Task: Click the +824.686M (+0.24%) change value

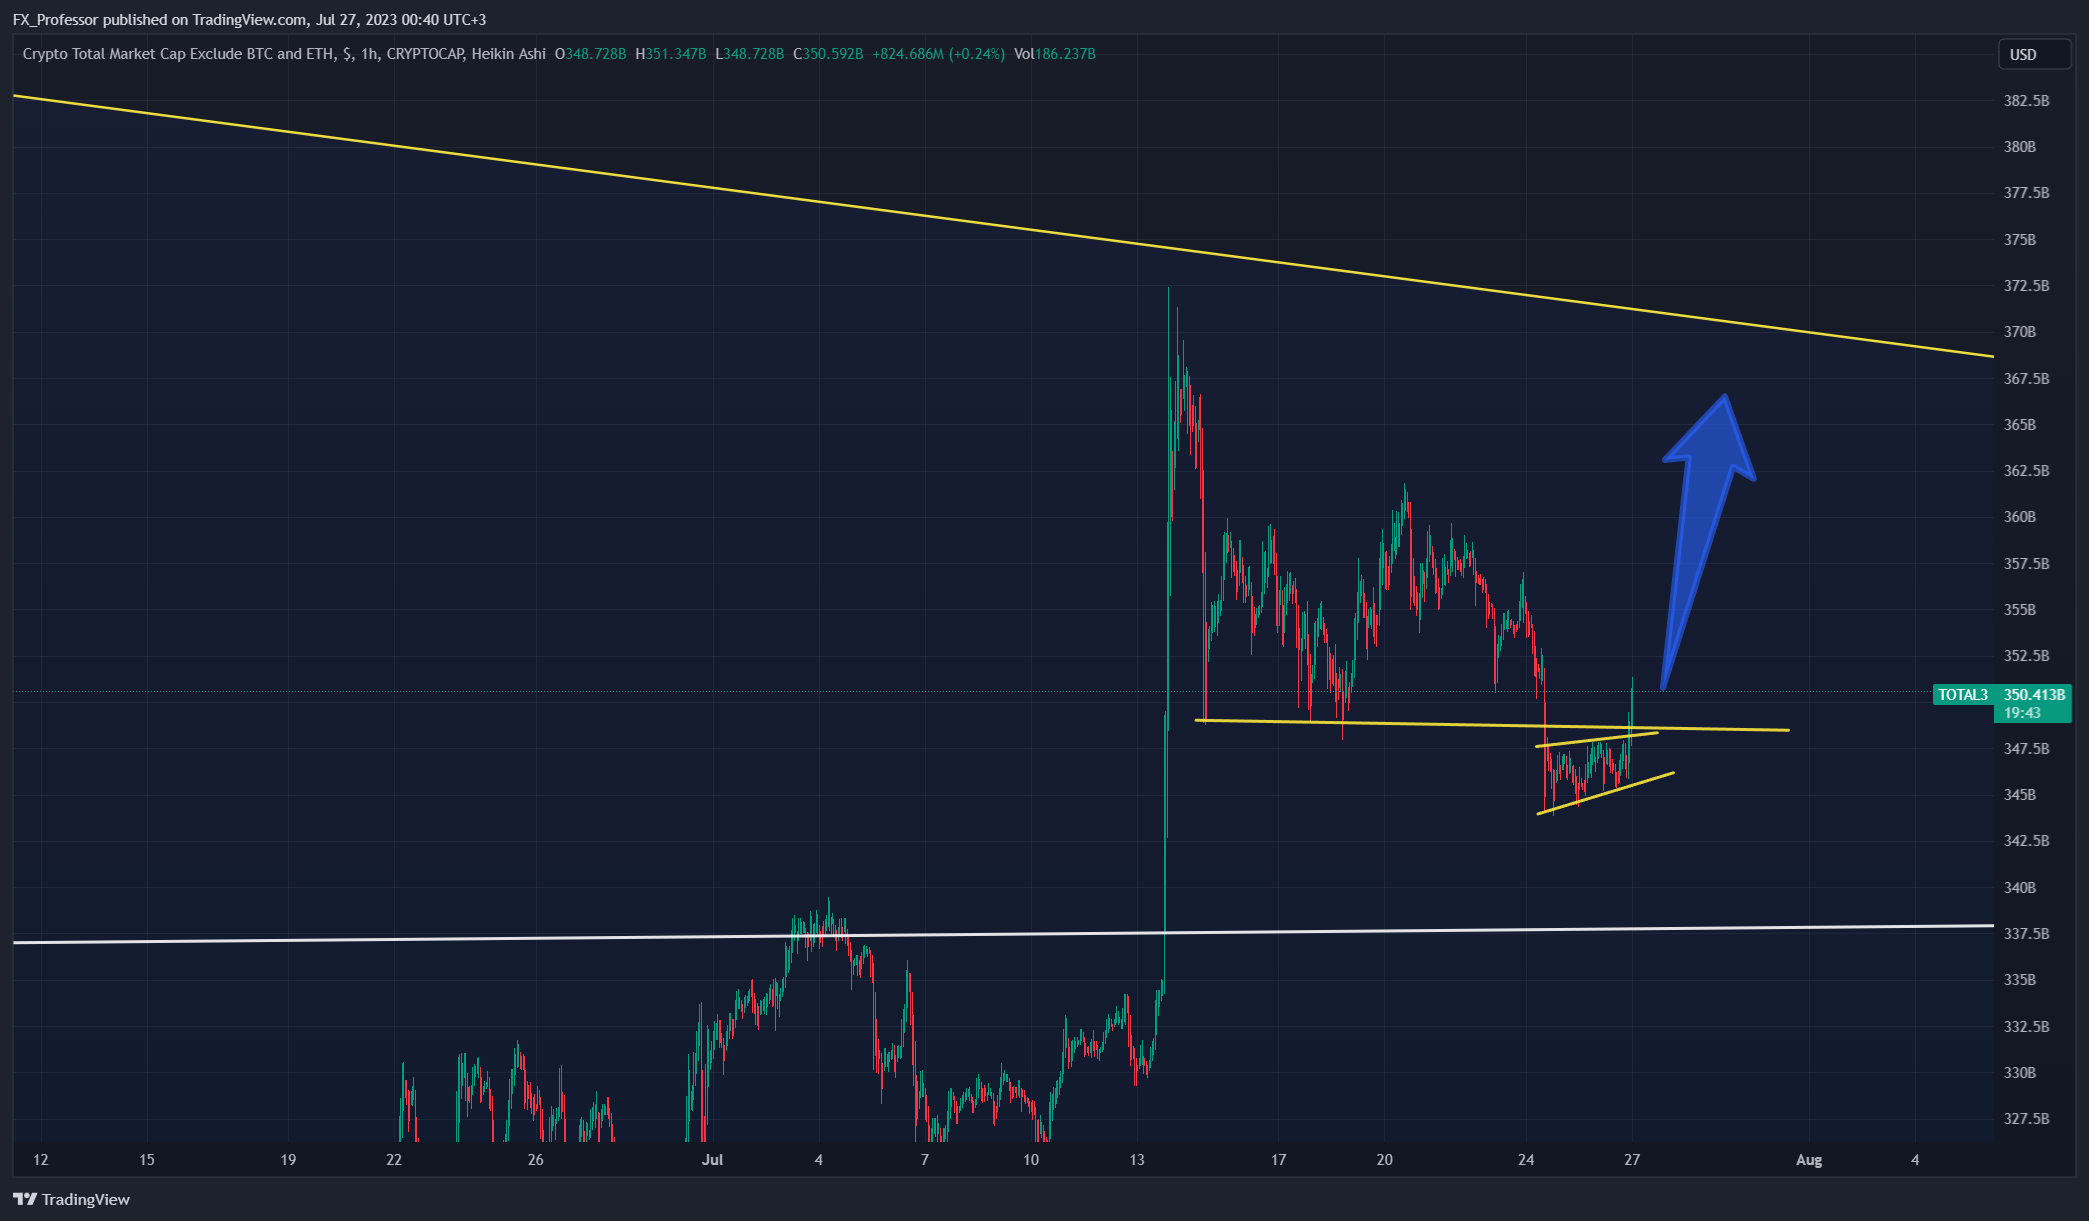Action: click(938, 54)
